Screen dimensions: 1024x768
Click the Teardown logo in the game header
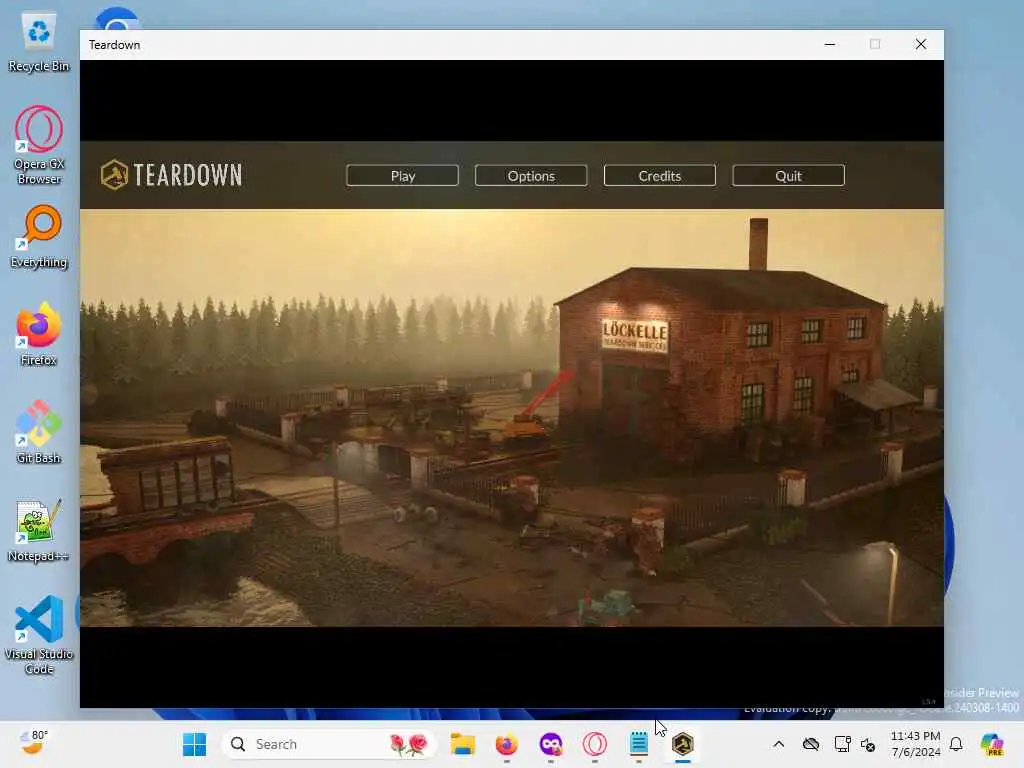[172, 175]
